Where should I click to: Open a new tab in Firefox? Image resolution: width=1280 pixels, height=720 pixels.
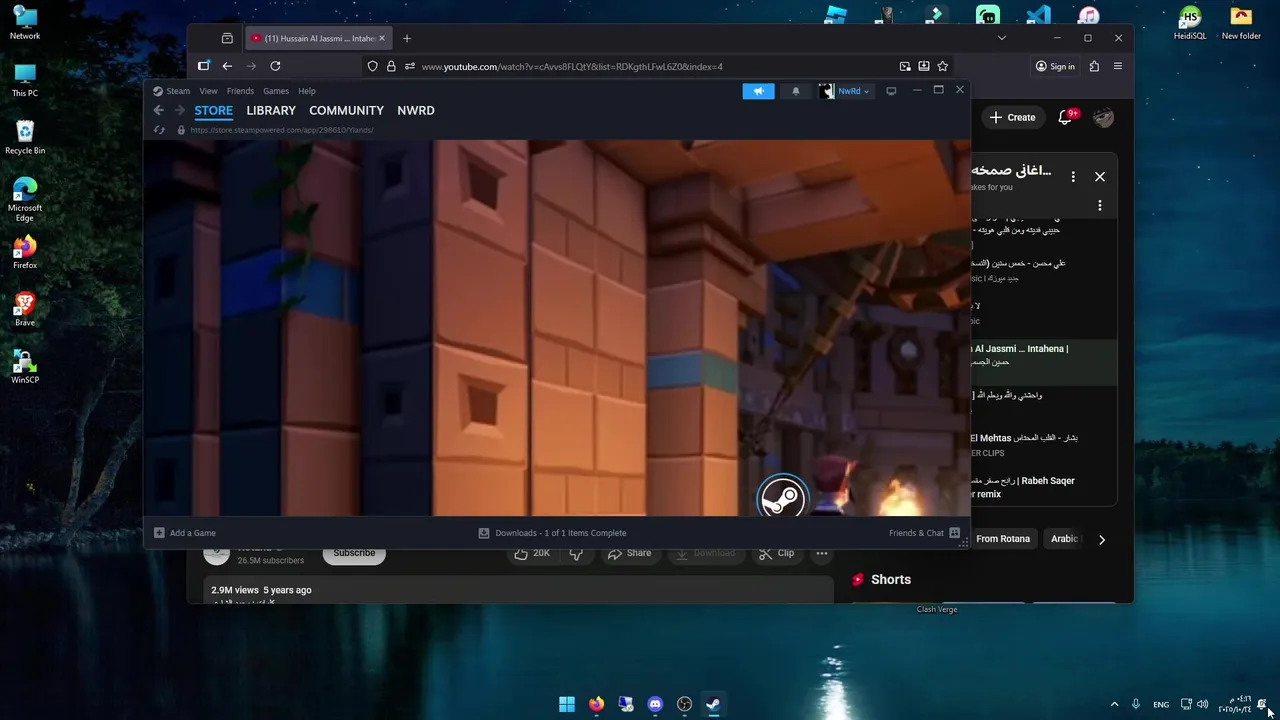coord(407,38)
